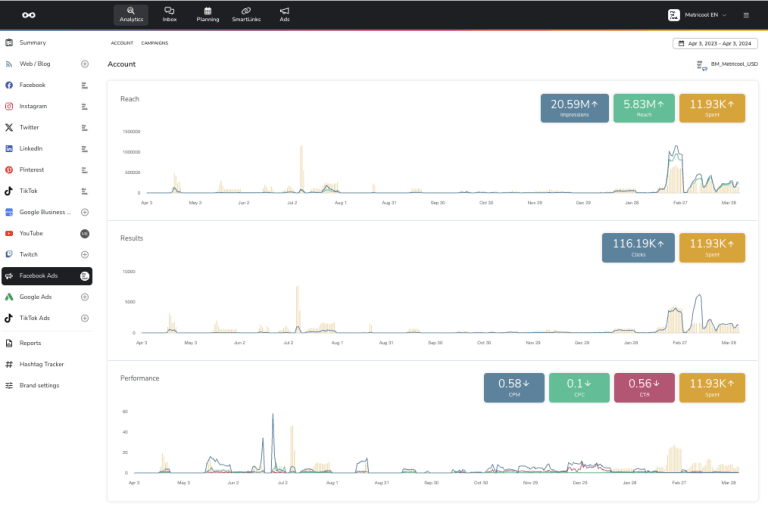Open the Inbox section in top navigation
This screenshot has width=768, height=507.
(x=169, y=14)
